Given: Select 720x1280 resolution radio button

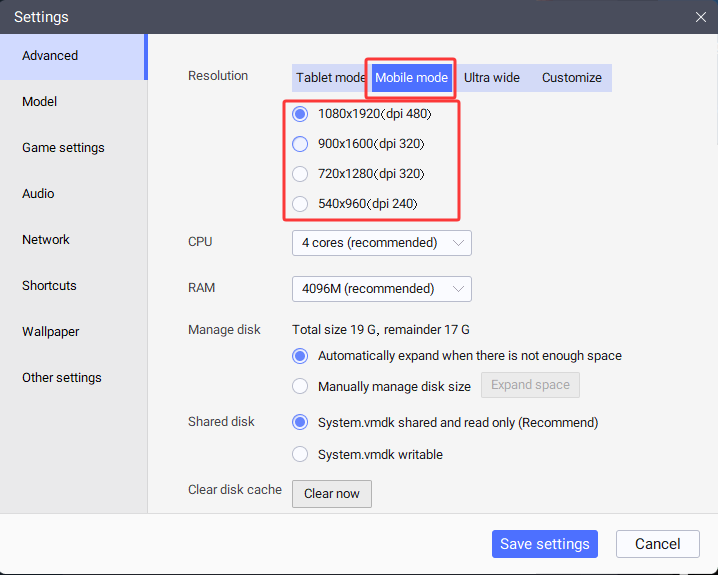Looking at the screenshot, I should click(300, 174).
